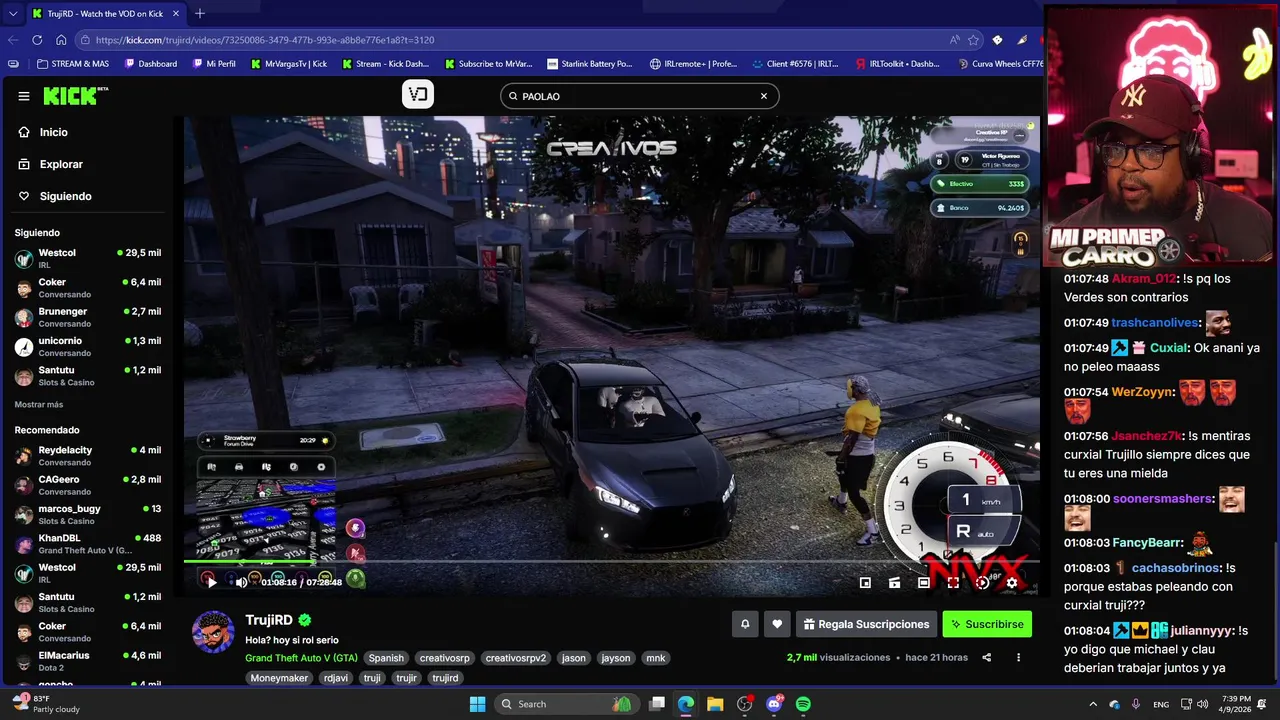Image resolution: width=1280 pixels, height=720 pixels.
Task: Show hidden system tray icons chevron
Action: pos(1093,704)
